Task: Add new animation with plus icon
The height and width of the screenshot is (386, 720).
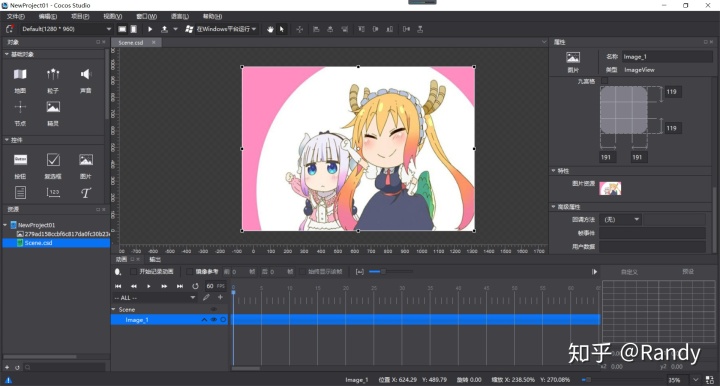Action: pyautogui.click(x=220, y=297)
